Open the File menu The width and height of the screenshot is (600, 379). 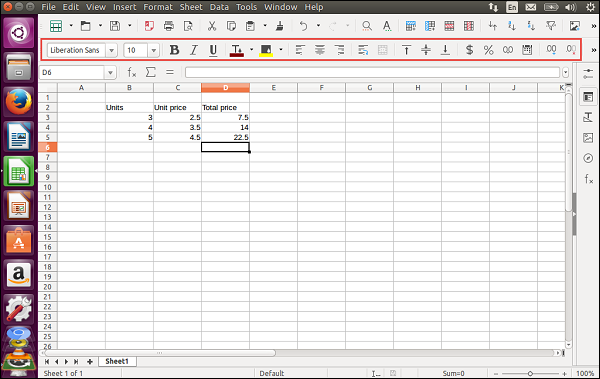48,7
